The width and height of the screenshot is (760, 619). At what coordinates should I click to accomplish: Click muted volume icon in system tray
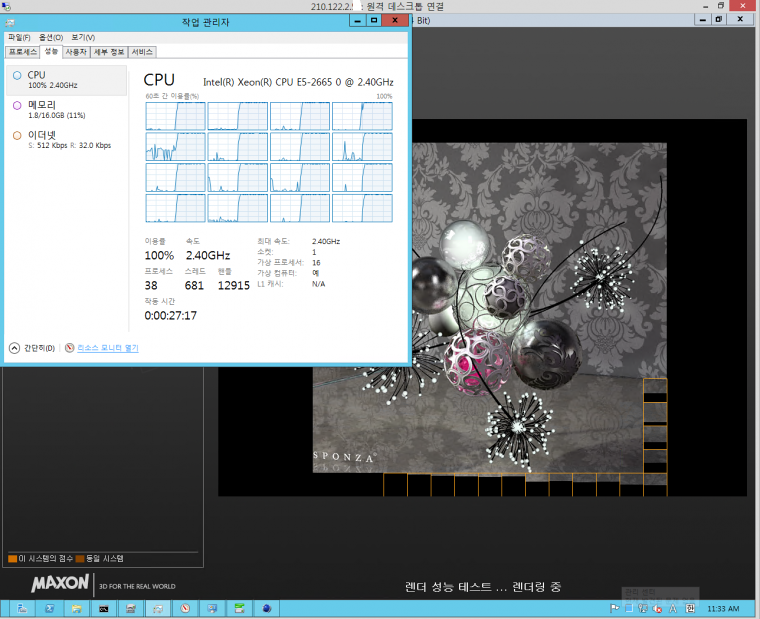pyautogui.click(x=658, y=608)
